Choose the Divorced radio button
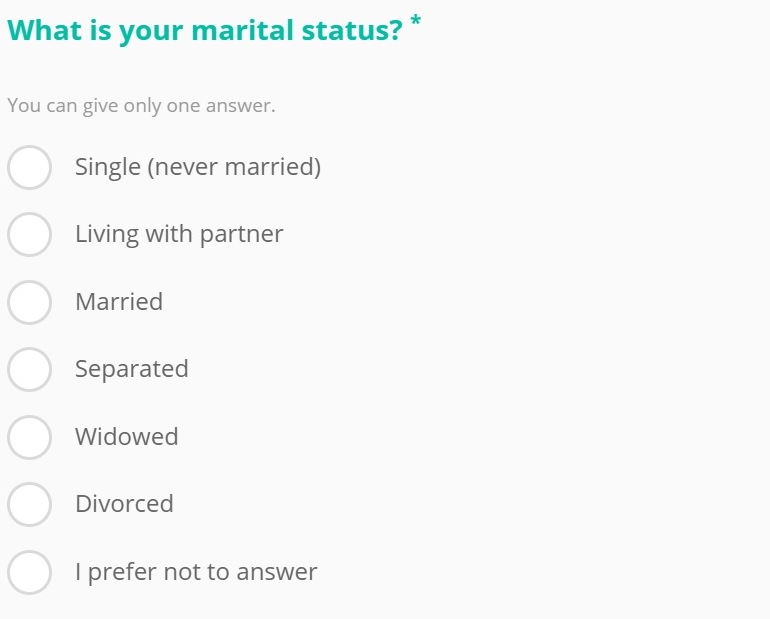The image size is (770, 619). (x=29, y=505)
